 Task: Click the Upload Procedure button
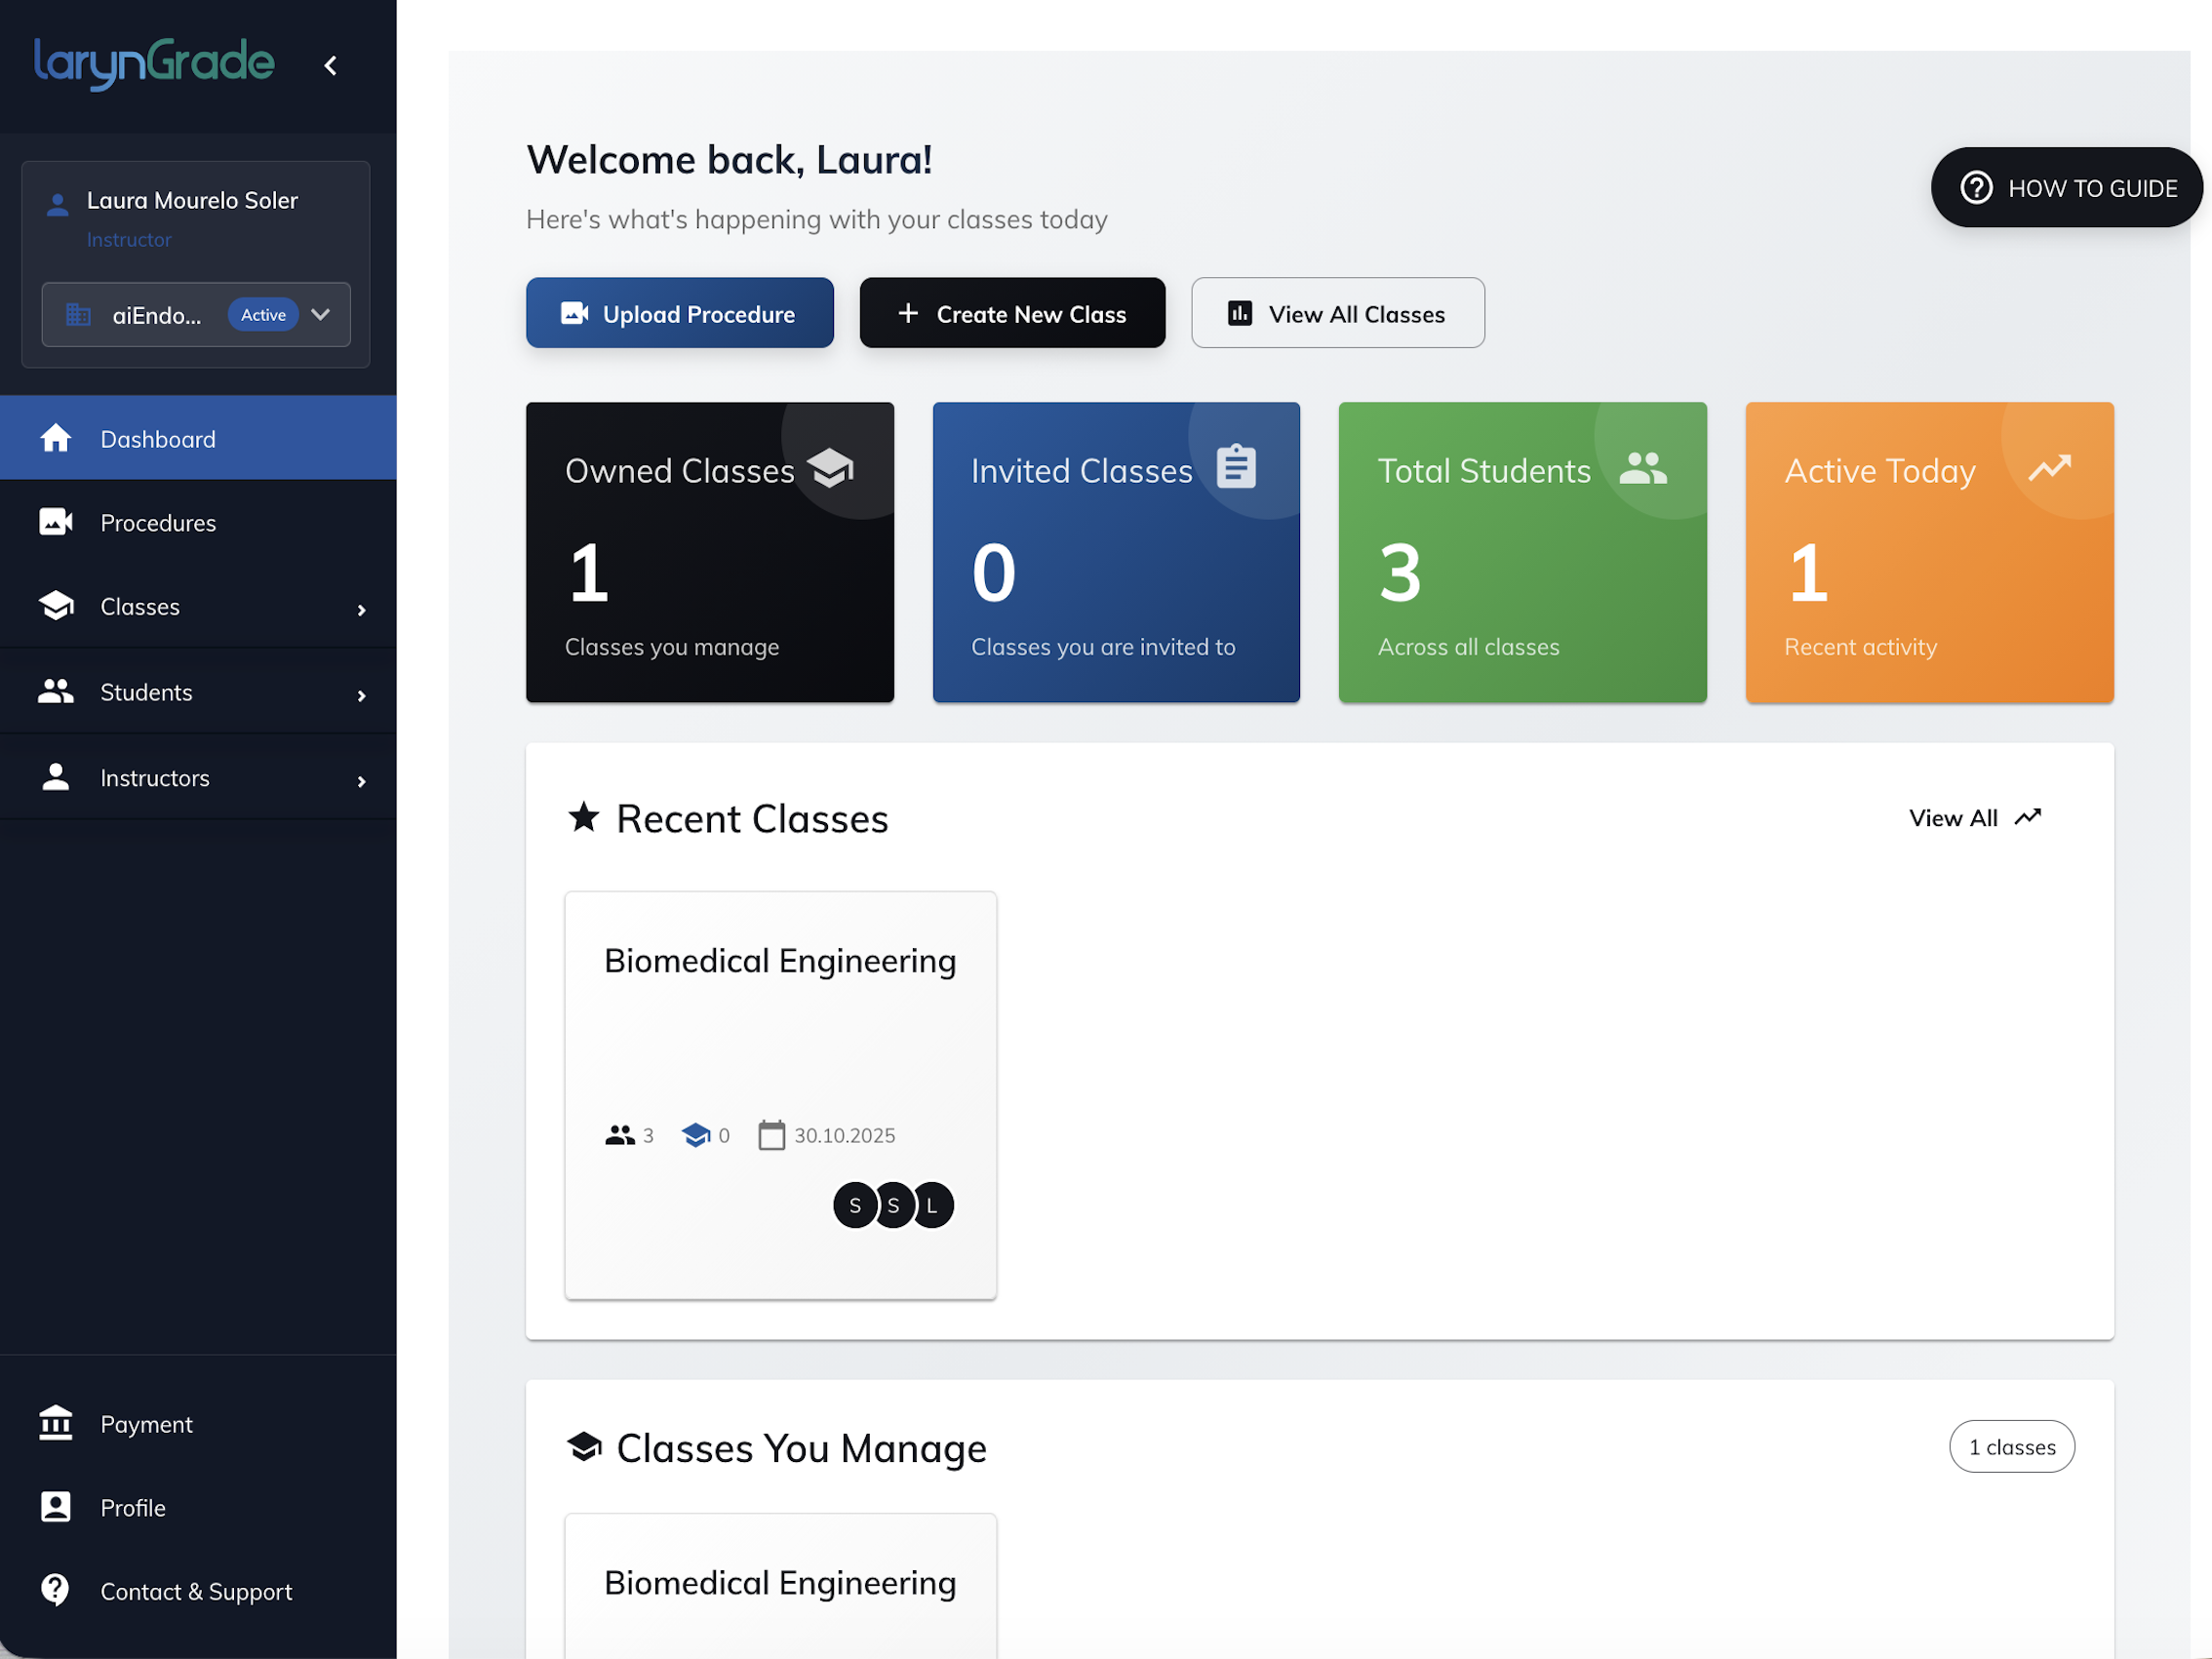click(679, 314)
